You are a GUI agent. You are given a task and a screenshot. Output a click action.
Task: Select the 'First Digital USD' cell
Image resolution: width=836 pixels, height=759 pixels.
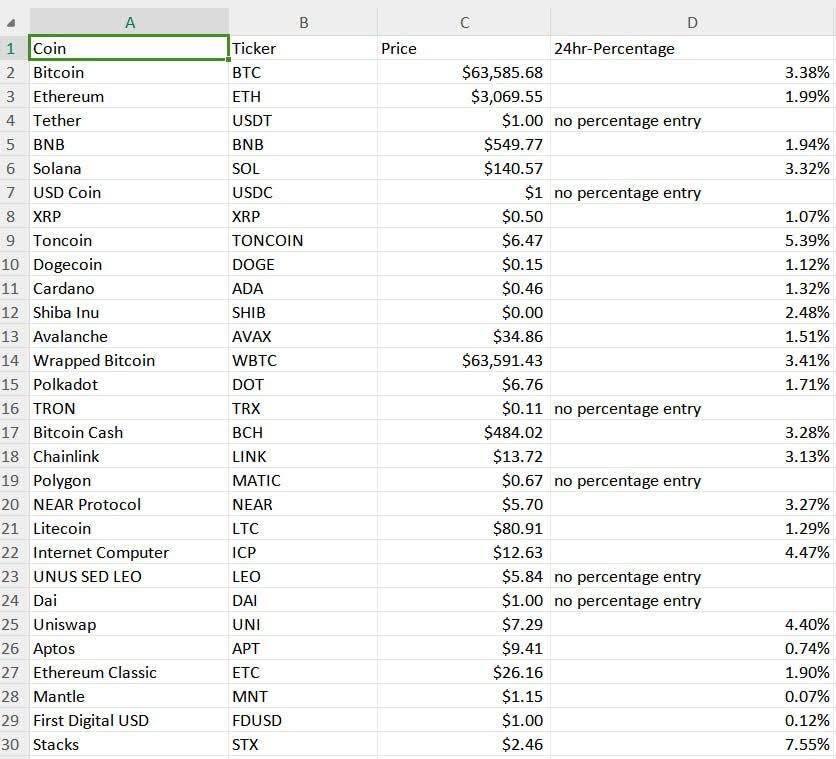point(129,720)
